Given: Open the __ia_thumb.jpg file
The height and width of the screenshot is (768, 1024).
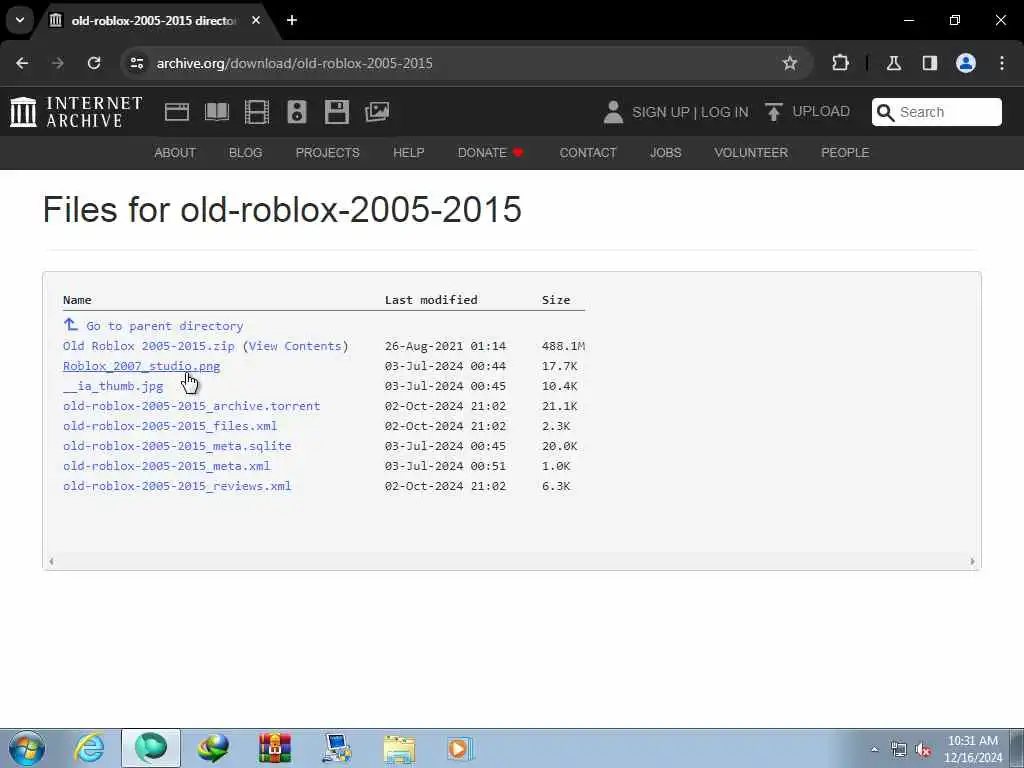Looking at the screenshot, I should (x=113, y=385).
